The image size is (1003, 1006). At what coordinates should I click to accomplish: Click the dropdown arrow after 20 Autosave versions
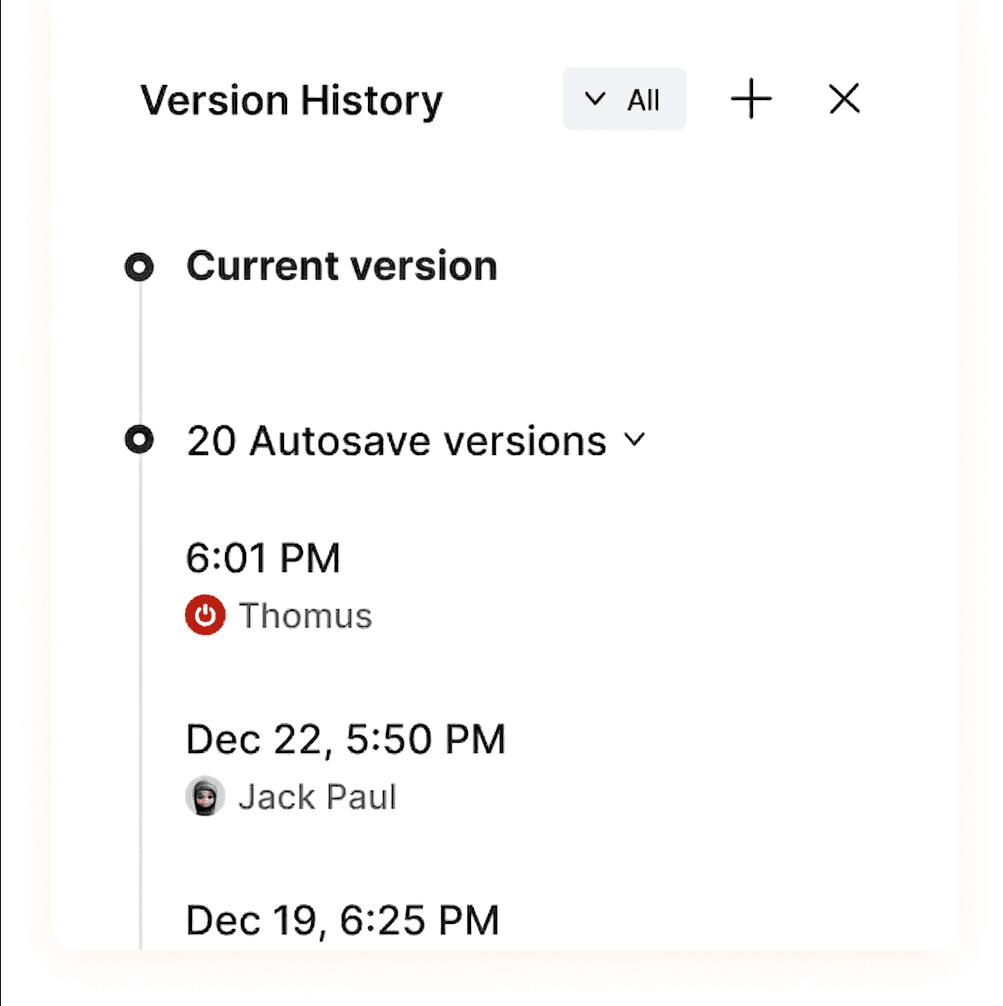pyautogui.click(x=636, y=440)
